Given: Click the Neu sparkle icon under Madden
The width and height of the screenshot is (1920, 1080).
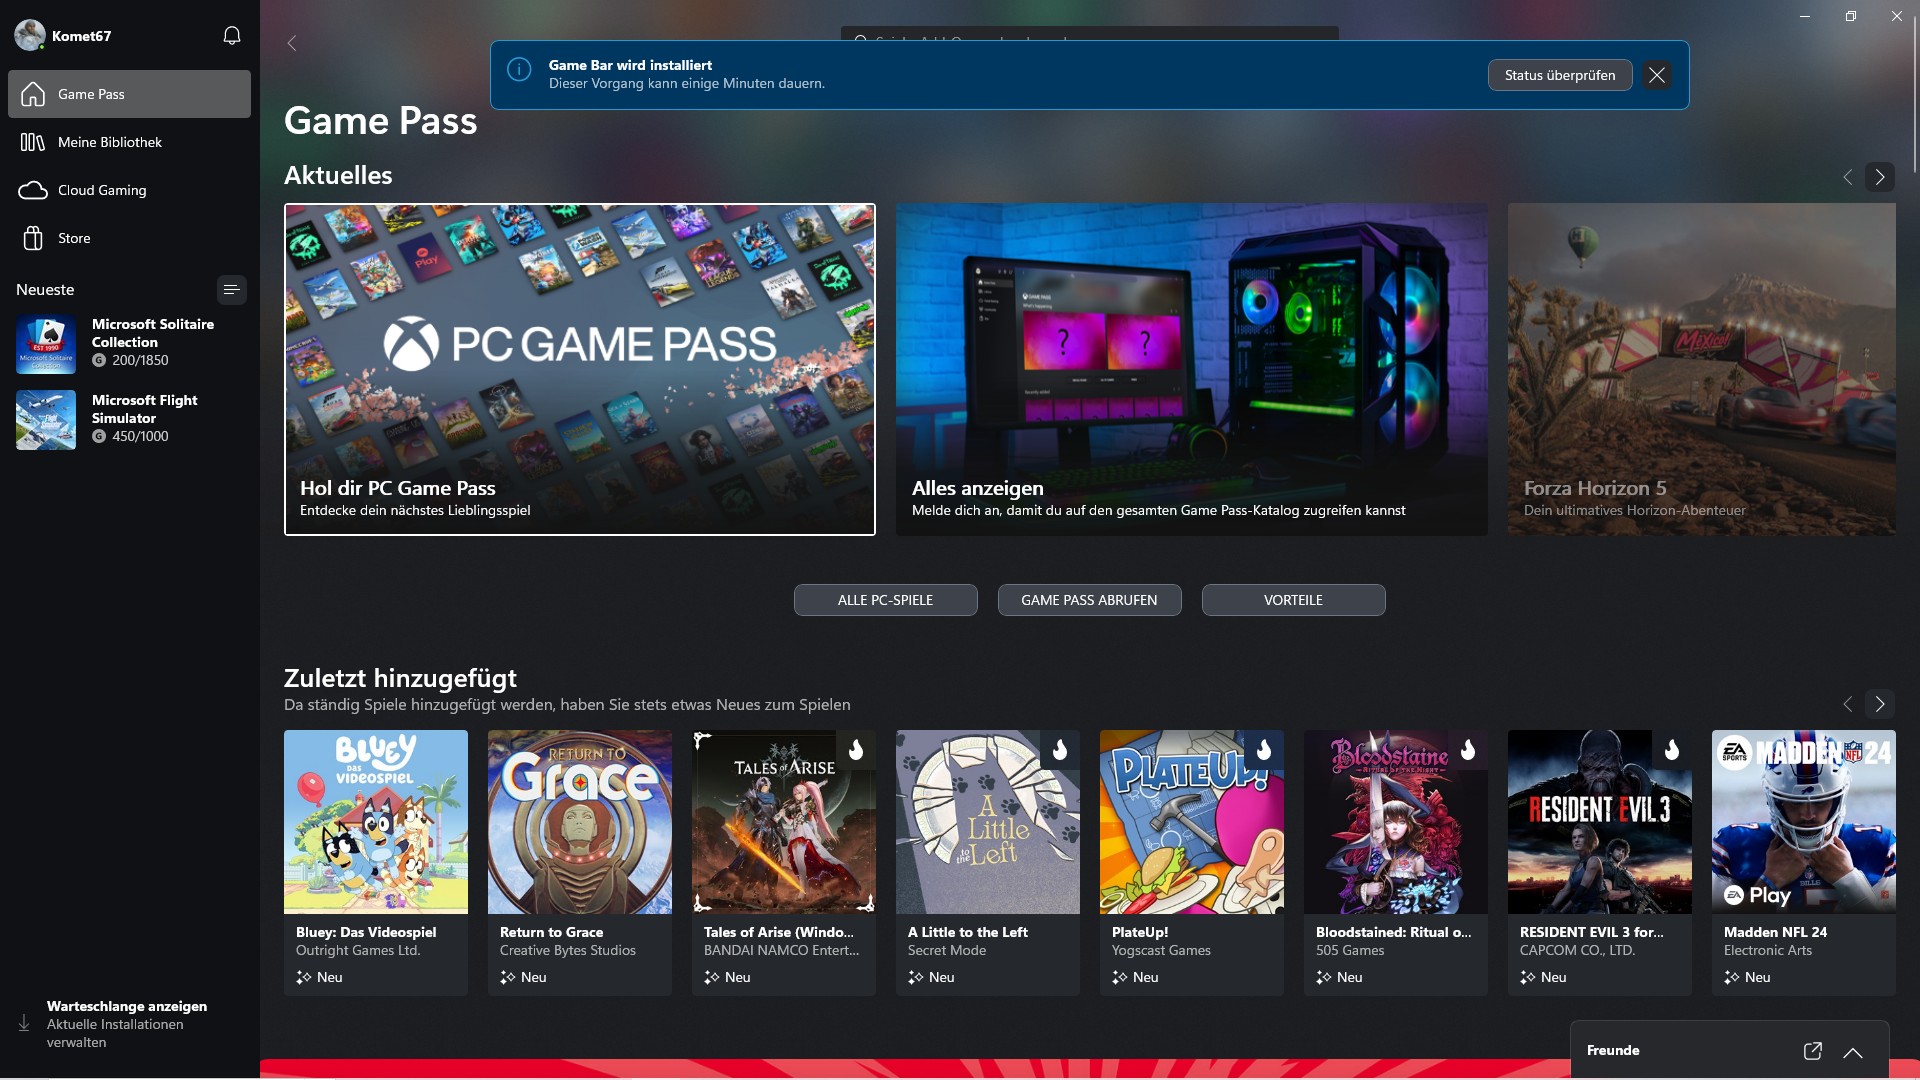Looking at the screenshot, I should click(x=1732, y=977).
